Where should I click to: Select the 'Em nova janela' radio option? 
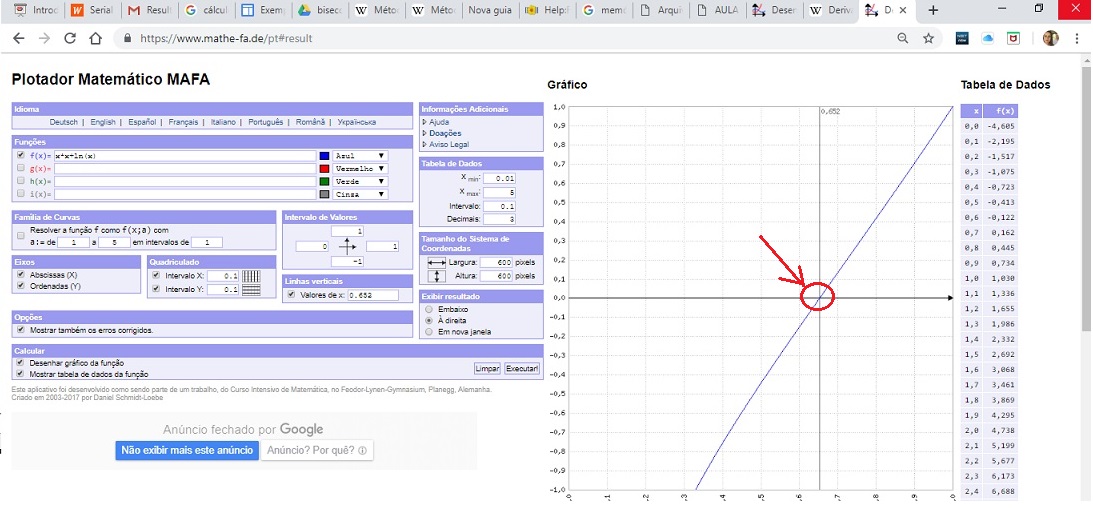(x=430, y=331)
